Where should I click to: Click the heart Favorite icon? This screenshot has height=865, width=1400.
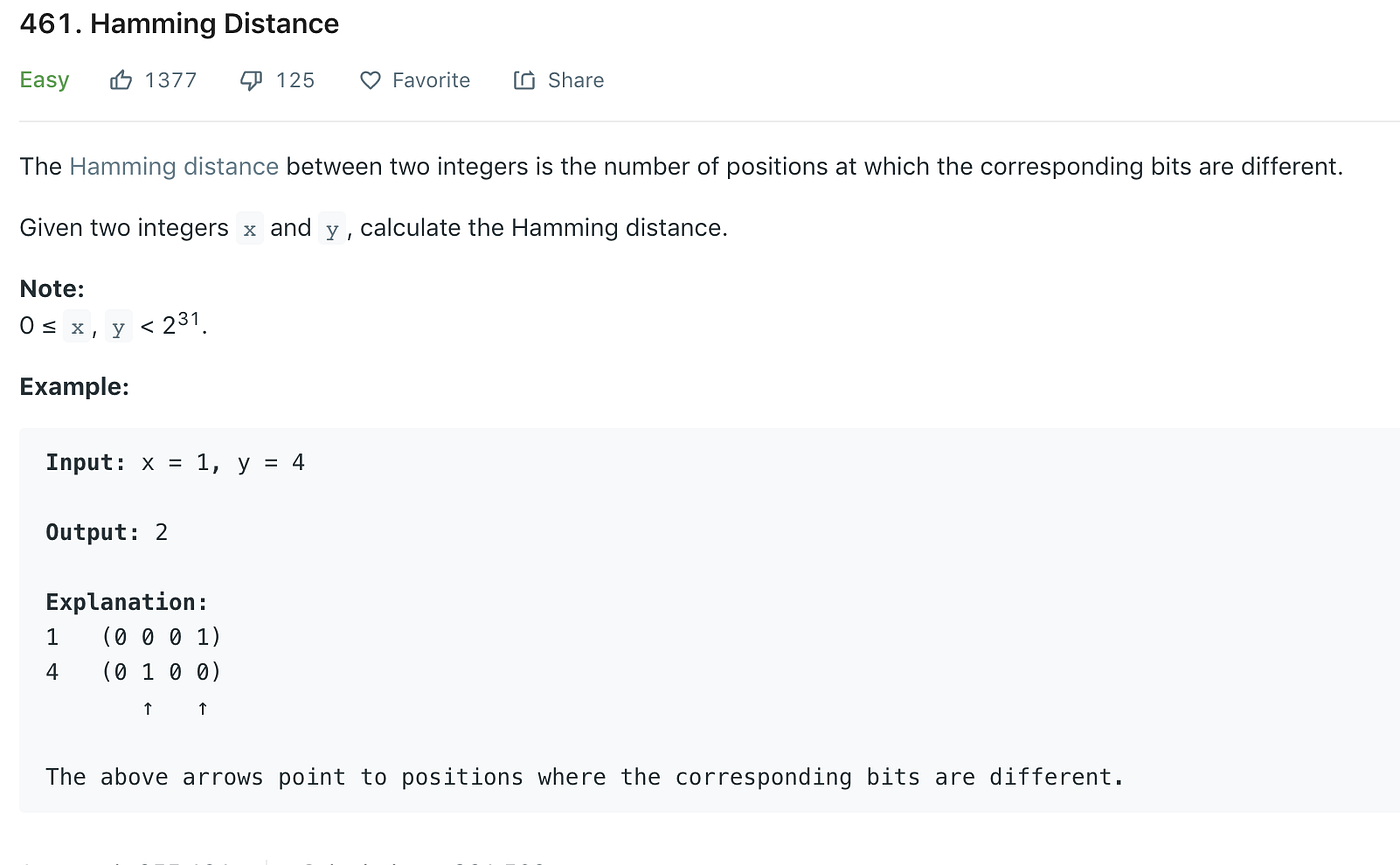[370, 80]
